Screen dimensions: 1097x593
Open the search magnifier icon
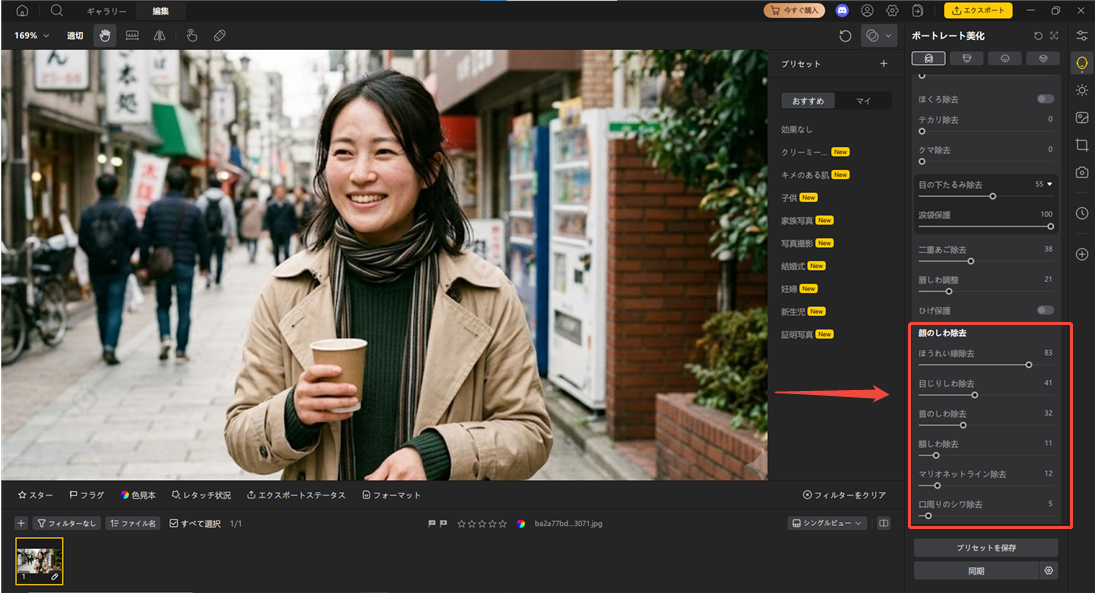click(x=57, y=10)
